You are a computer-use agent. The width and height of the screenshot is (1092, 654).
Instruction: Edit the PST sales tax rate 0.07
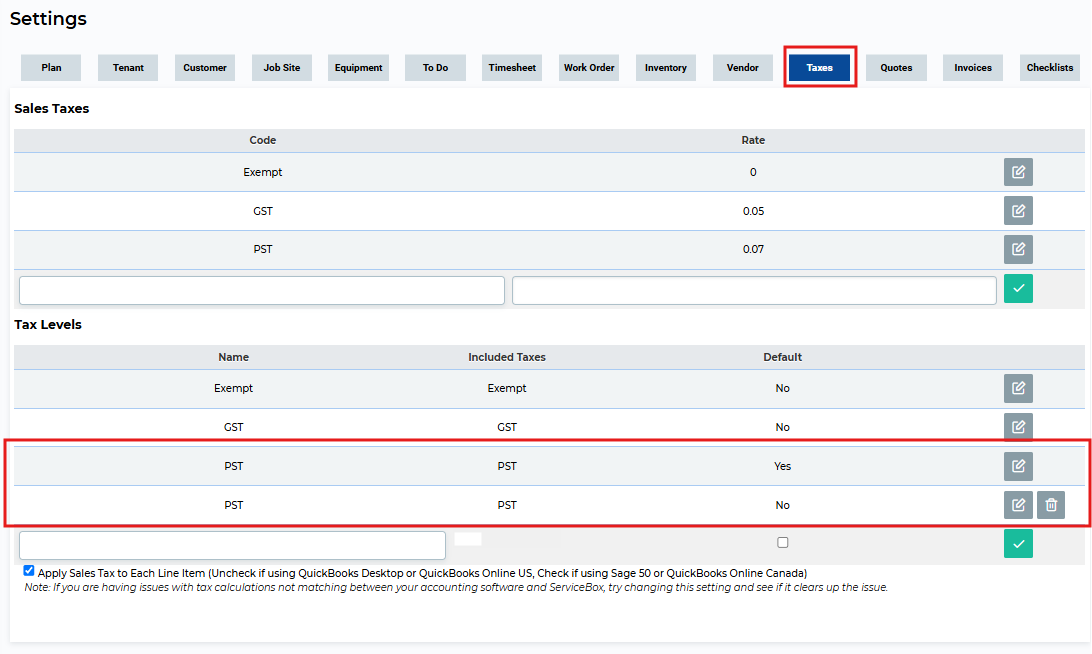coord(1018,249)
